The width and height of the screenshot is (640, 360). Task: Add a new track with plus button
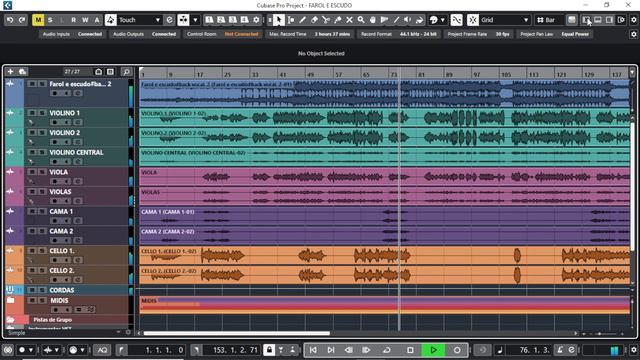tap(10, 72)
